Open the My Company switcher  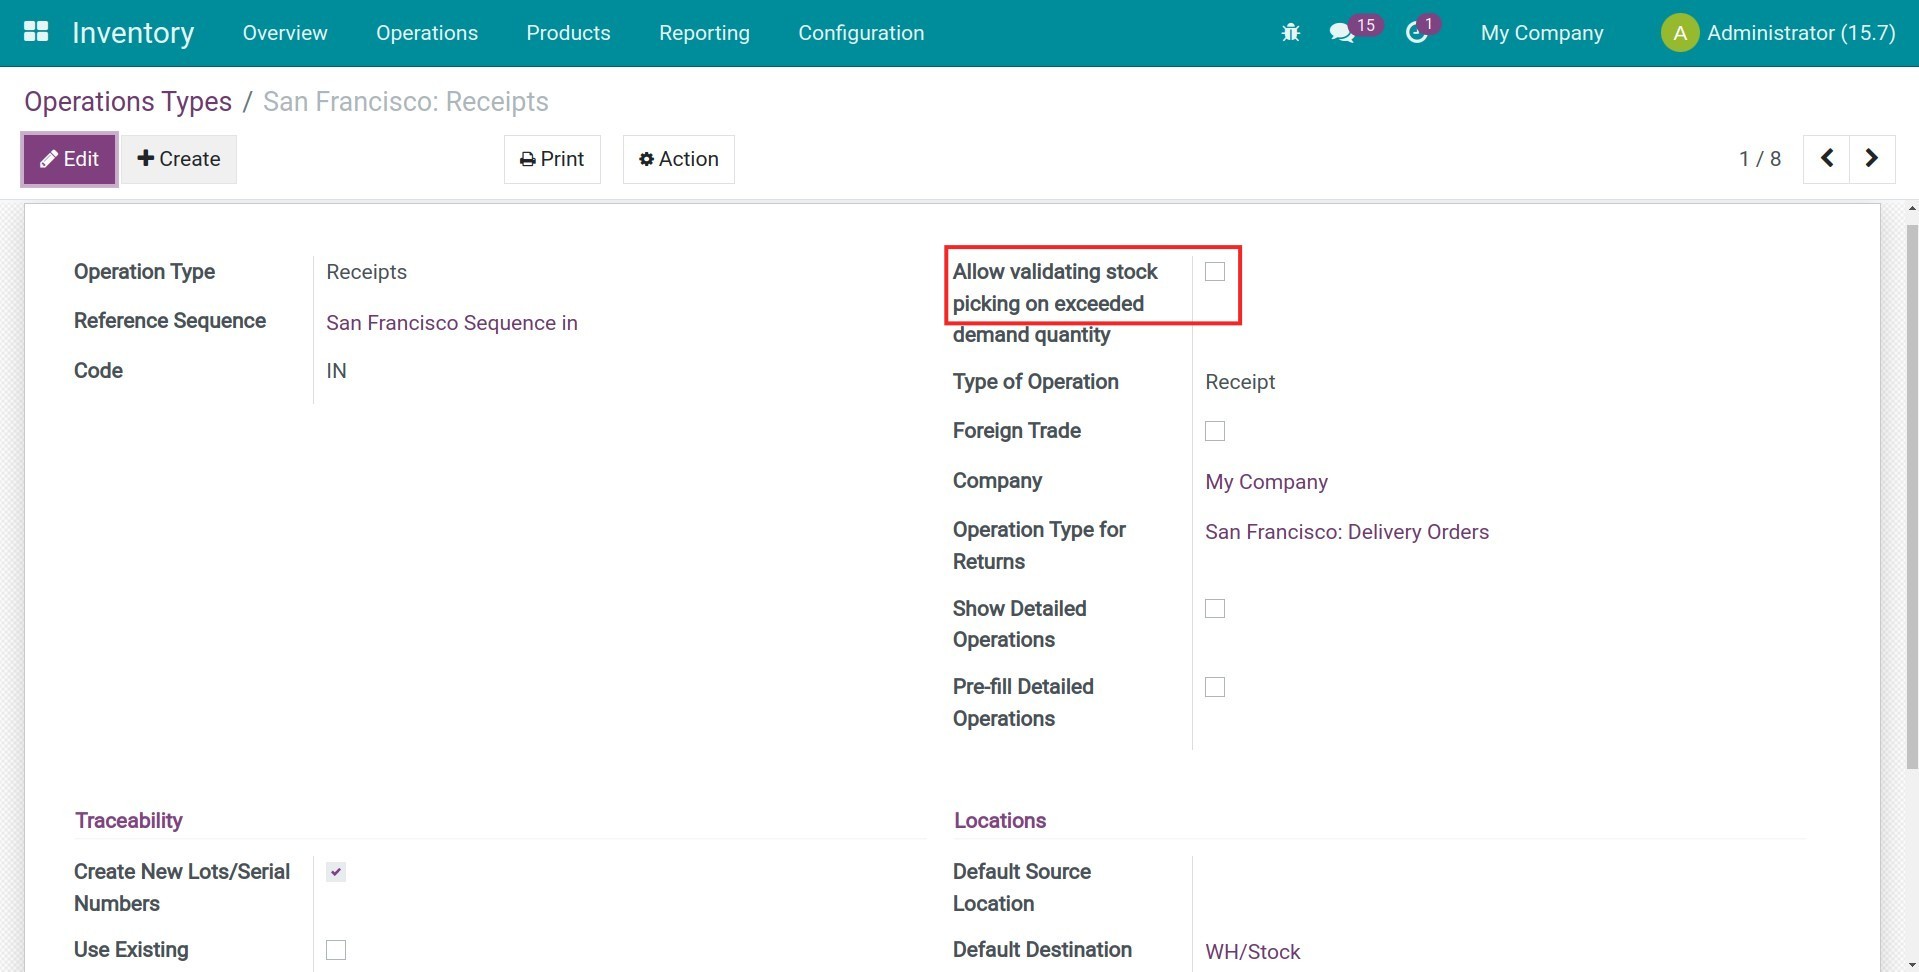(1541, 33)
